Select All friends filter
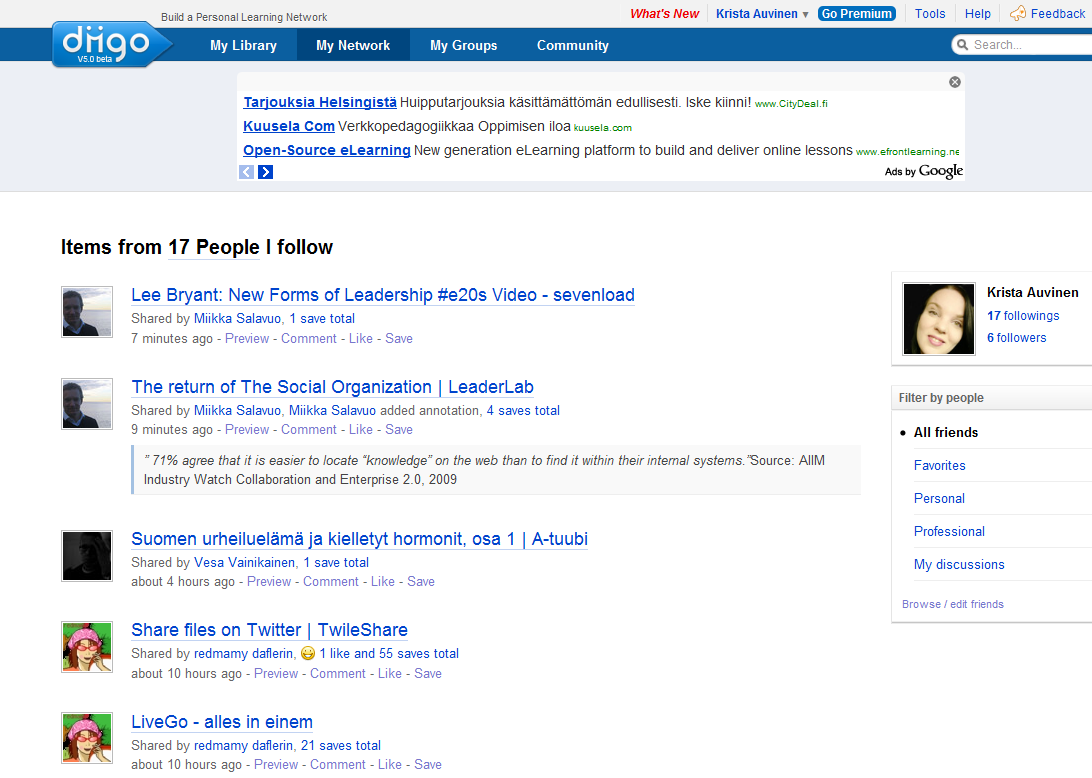This screenshot has height=778, width=1092. [x=946, y=433]
